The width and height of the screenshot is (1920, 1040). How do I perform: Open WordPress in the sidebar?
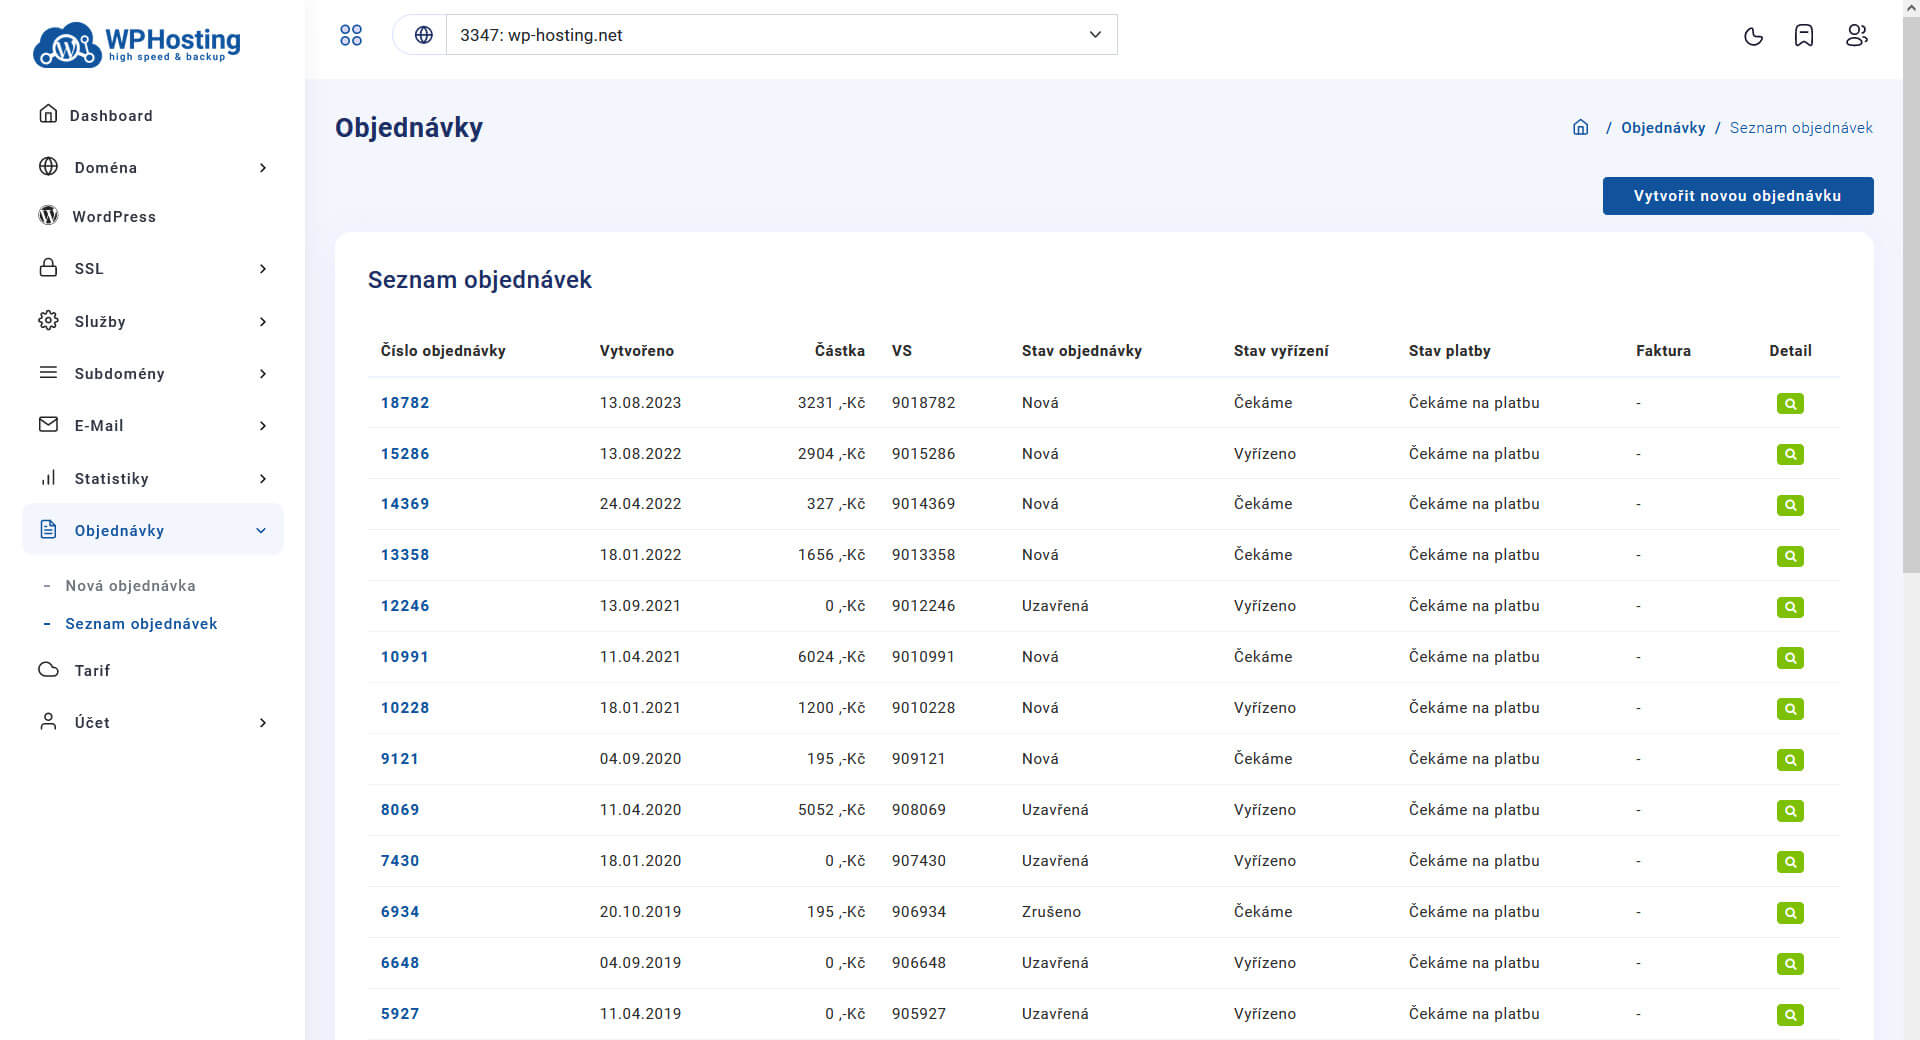click(x=114, y=217)
